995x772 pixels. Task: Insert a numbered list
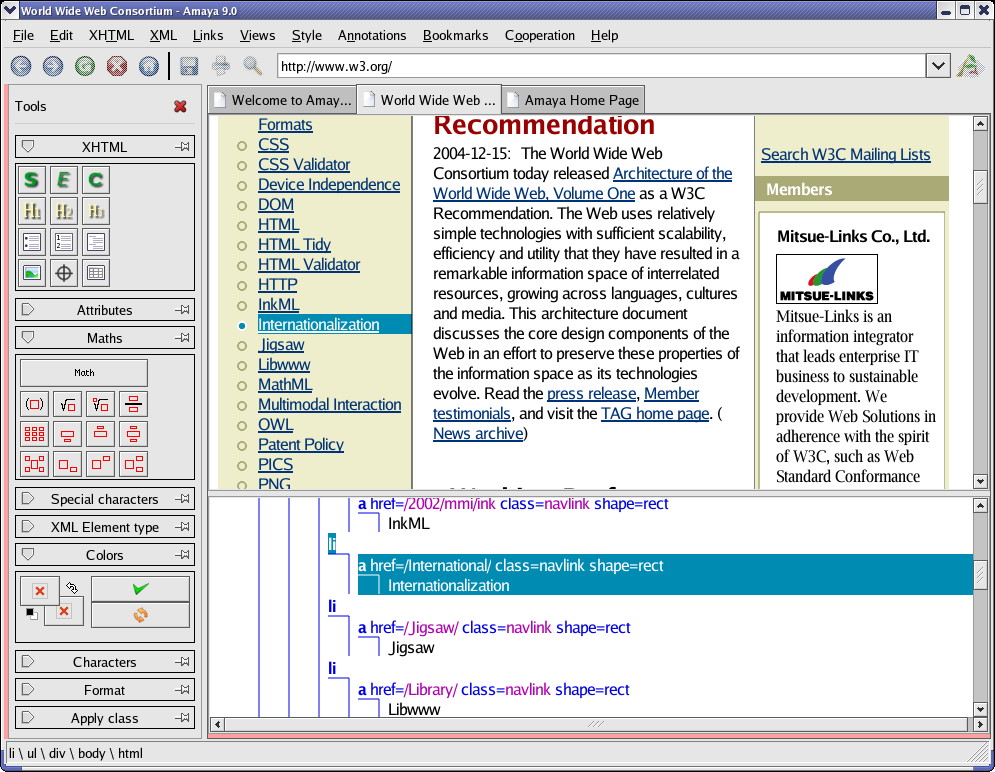(63, 241)
